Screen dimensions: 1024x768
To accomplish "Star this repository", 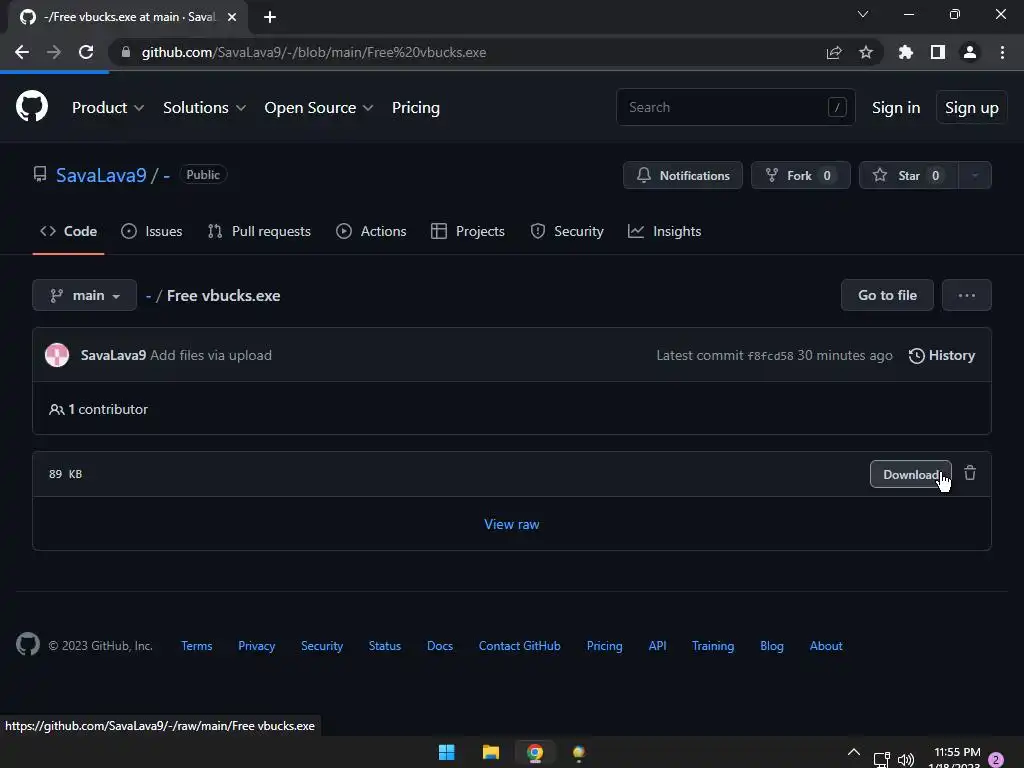I will tap(908, 175).
